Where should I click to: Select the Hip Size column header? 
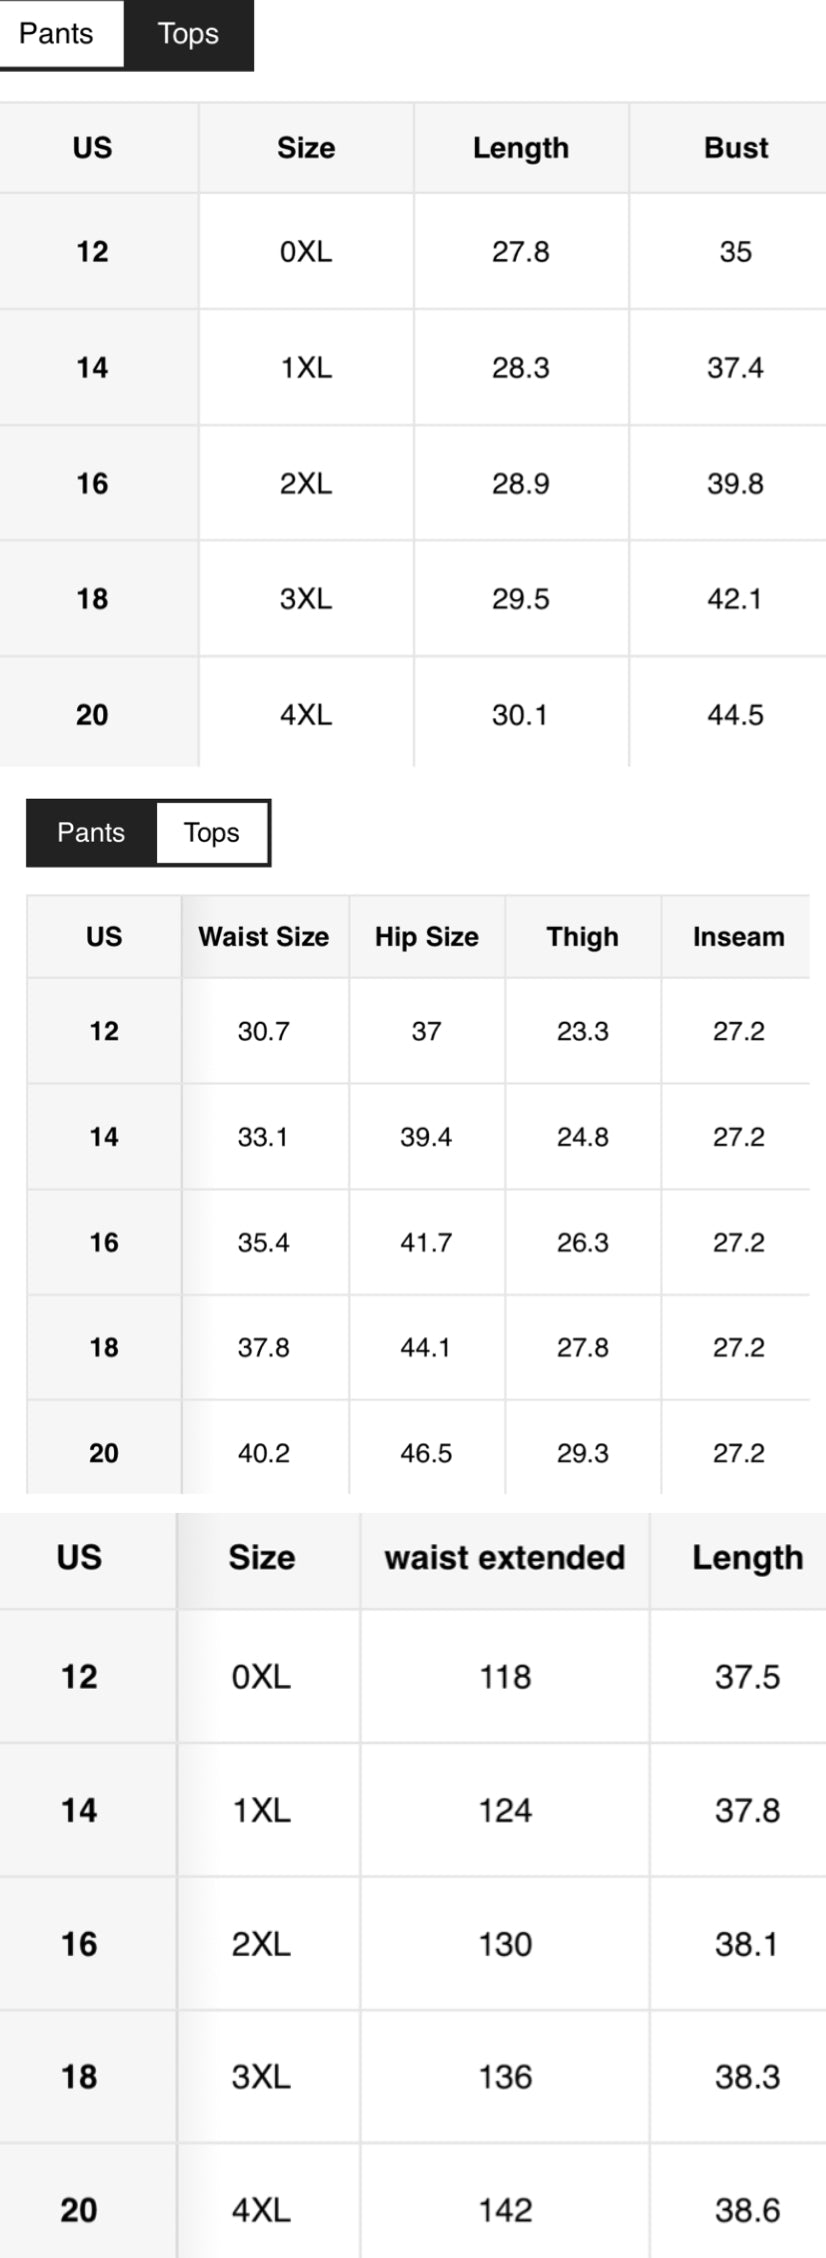coord(427,937)
